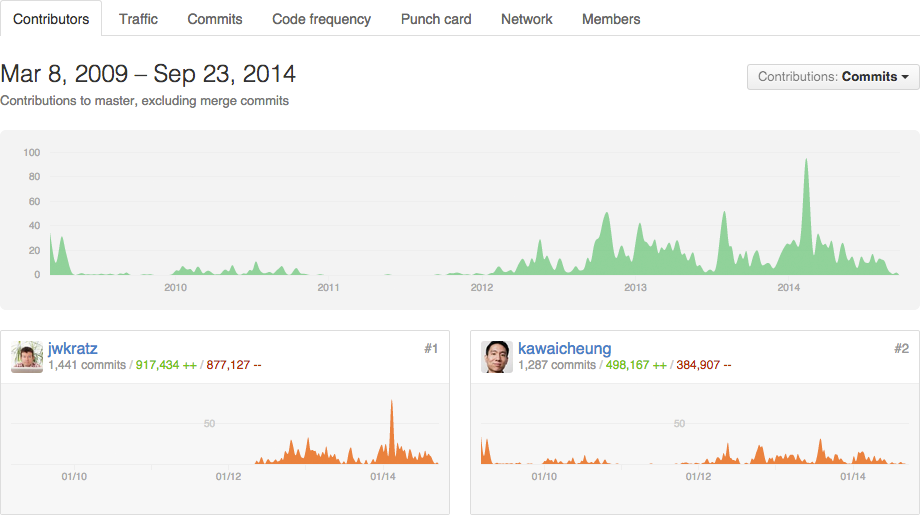The image size is (920, 515).
Task: Click kawaicheung's avatar image
Action: point(497,357)
